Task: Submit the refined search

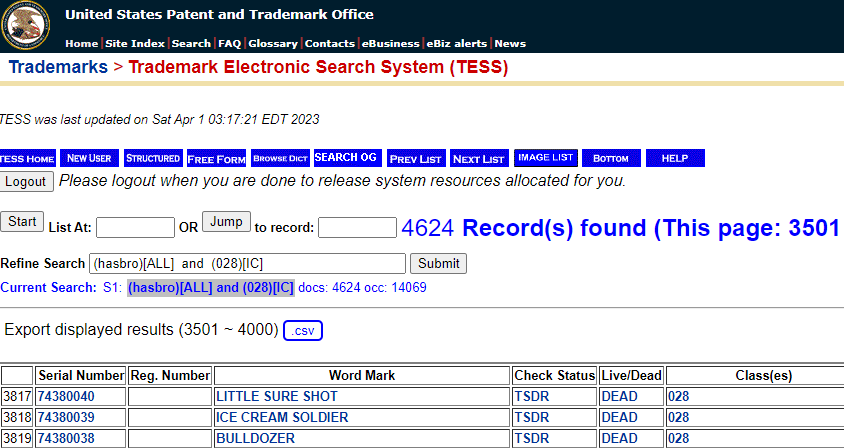Action: coord(439,264)
